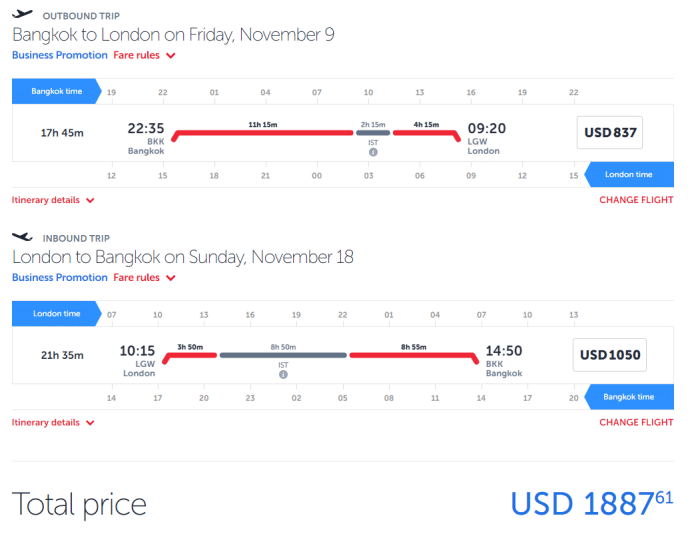696x538 pixels.
Task: Open outbound Business Promotion link
Action: pos(59,55)
